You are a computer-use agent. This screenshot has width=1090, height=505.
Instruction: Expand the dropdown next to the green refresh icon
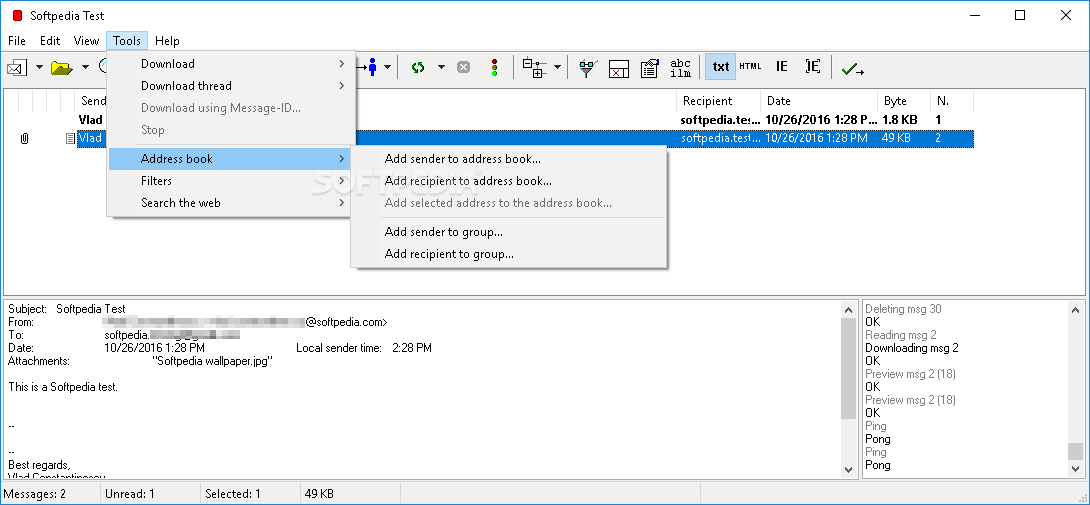pos(441,67)
